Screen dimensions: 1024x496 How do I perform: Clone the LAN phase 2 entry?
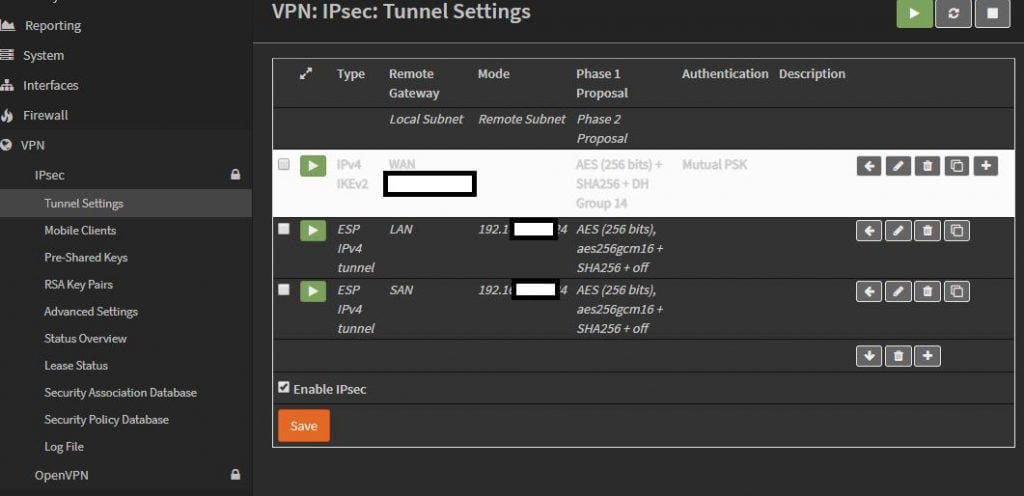[x=957, y=230]
